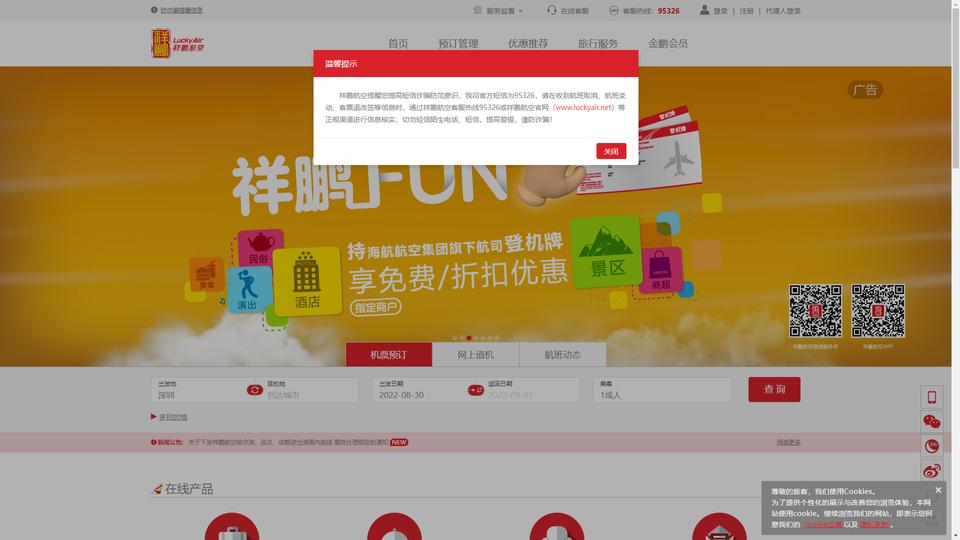
Task: Click the 商超 shopping bag tile
Action: [x=661, y=270]
